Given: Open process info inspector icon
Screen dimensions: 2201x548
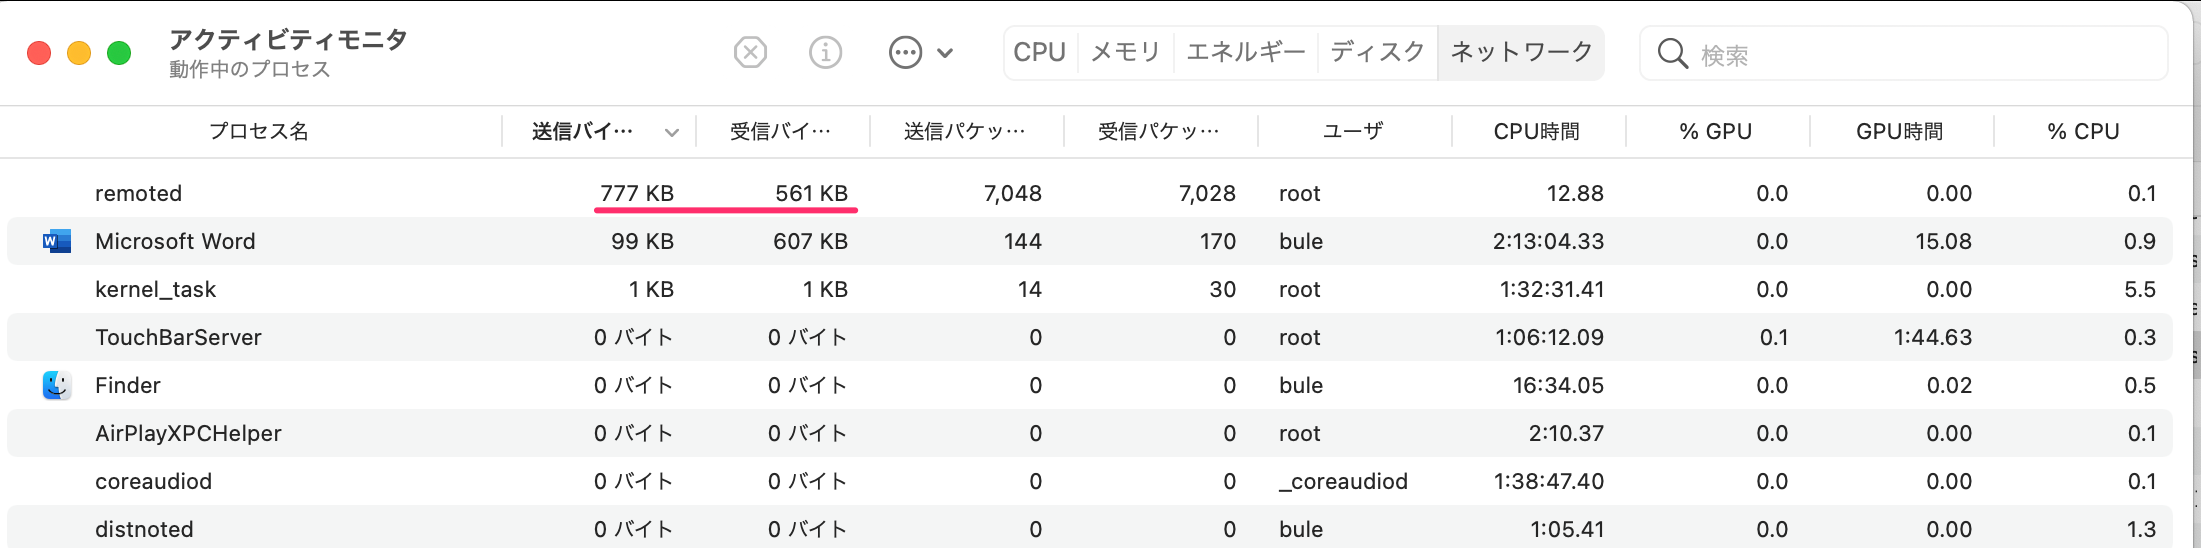Looking at the screenshot, I should [825, 52].
